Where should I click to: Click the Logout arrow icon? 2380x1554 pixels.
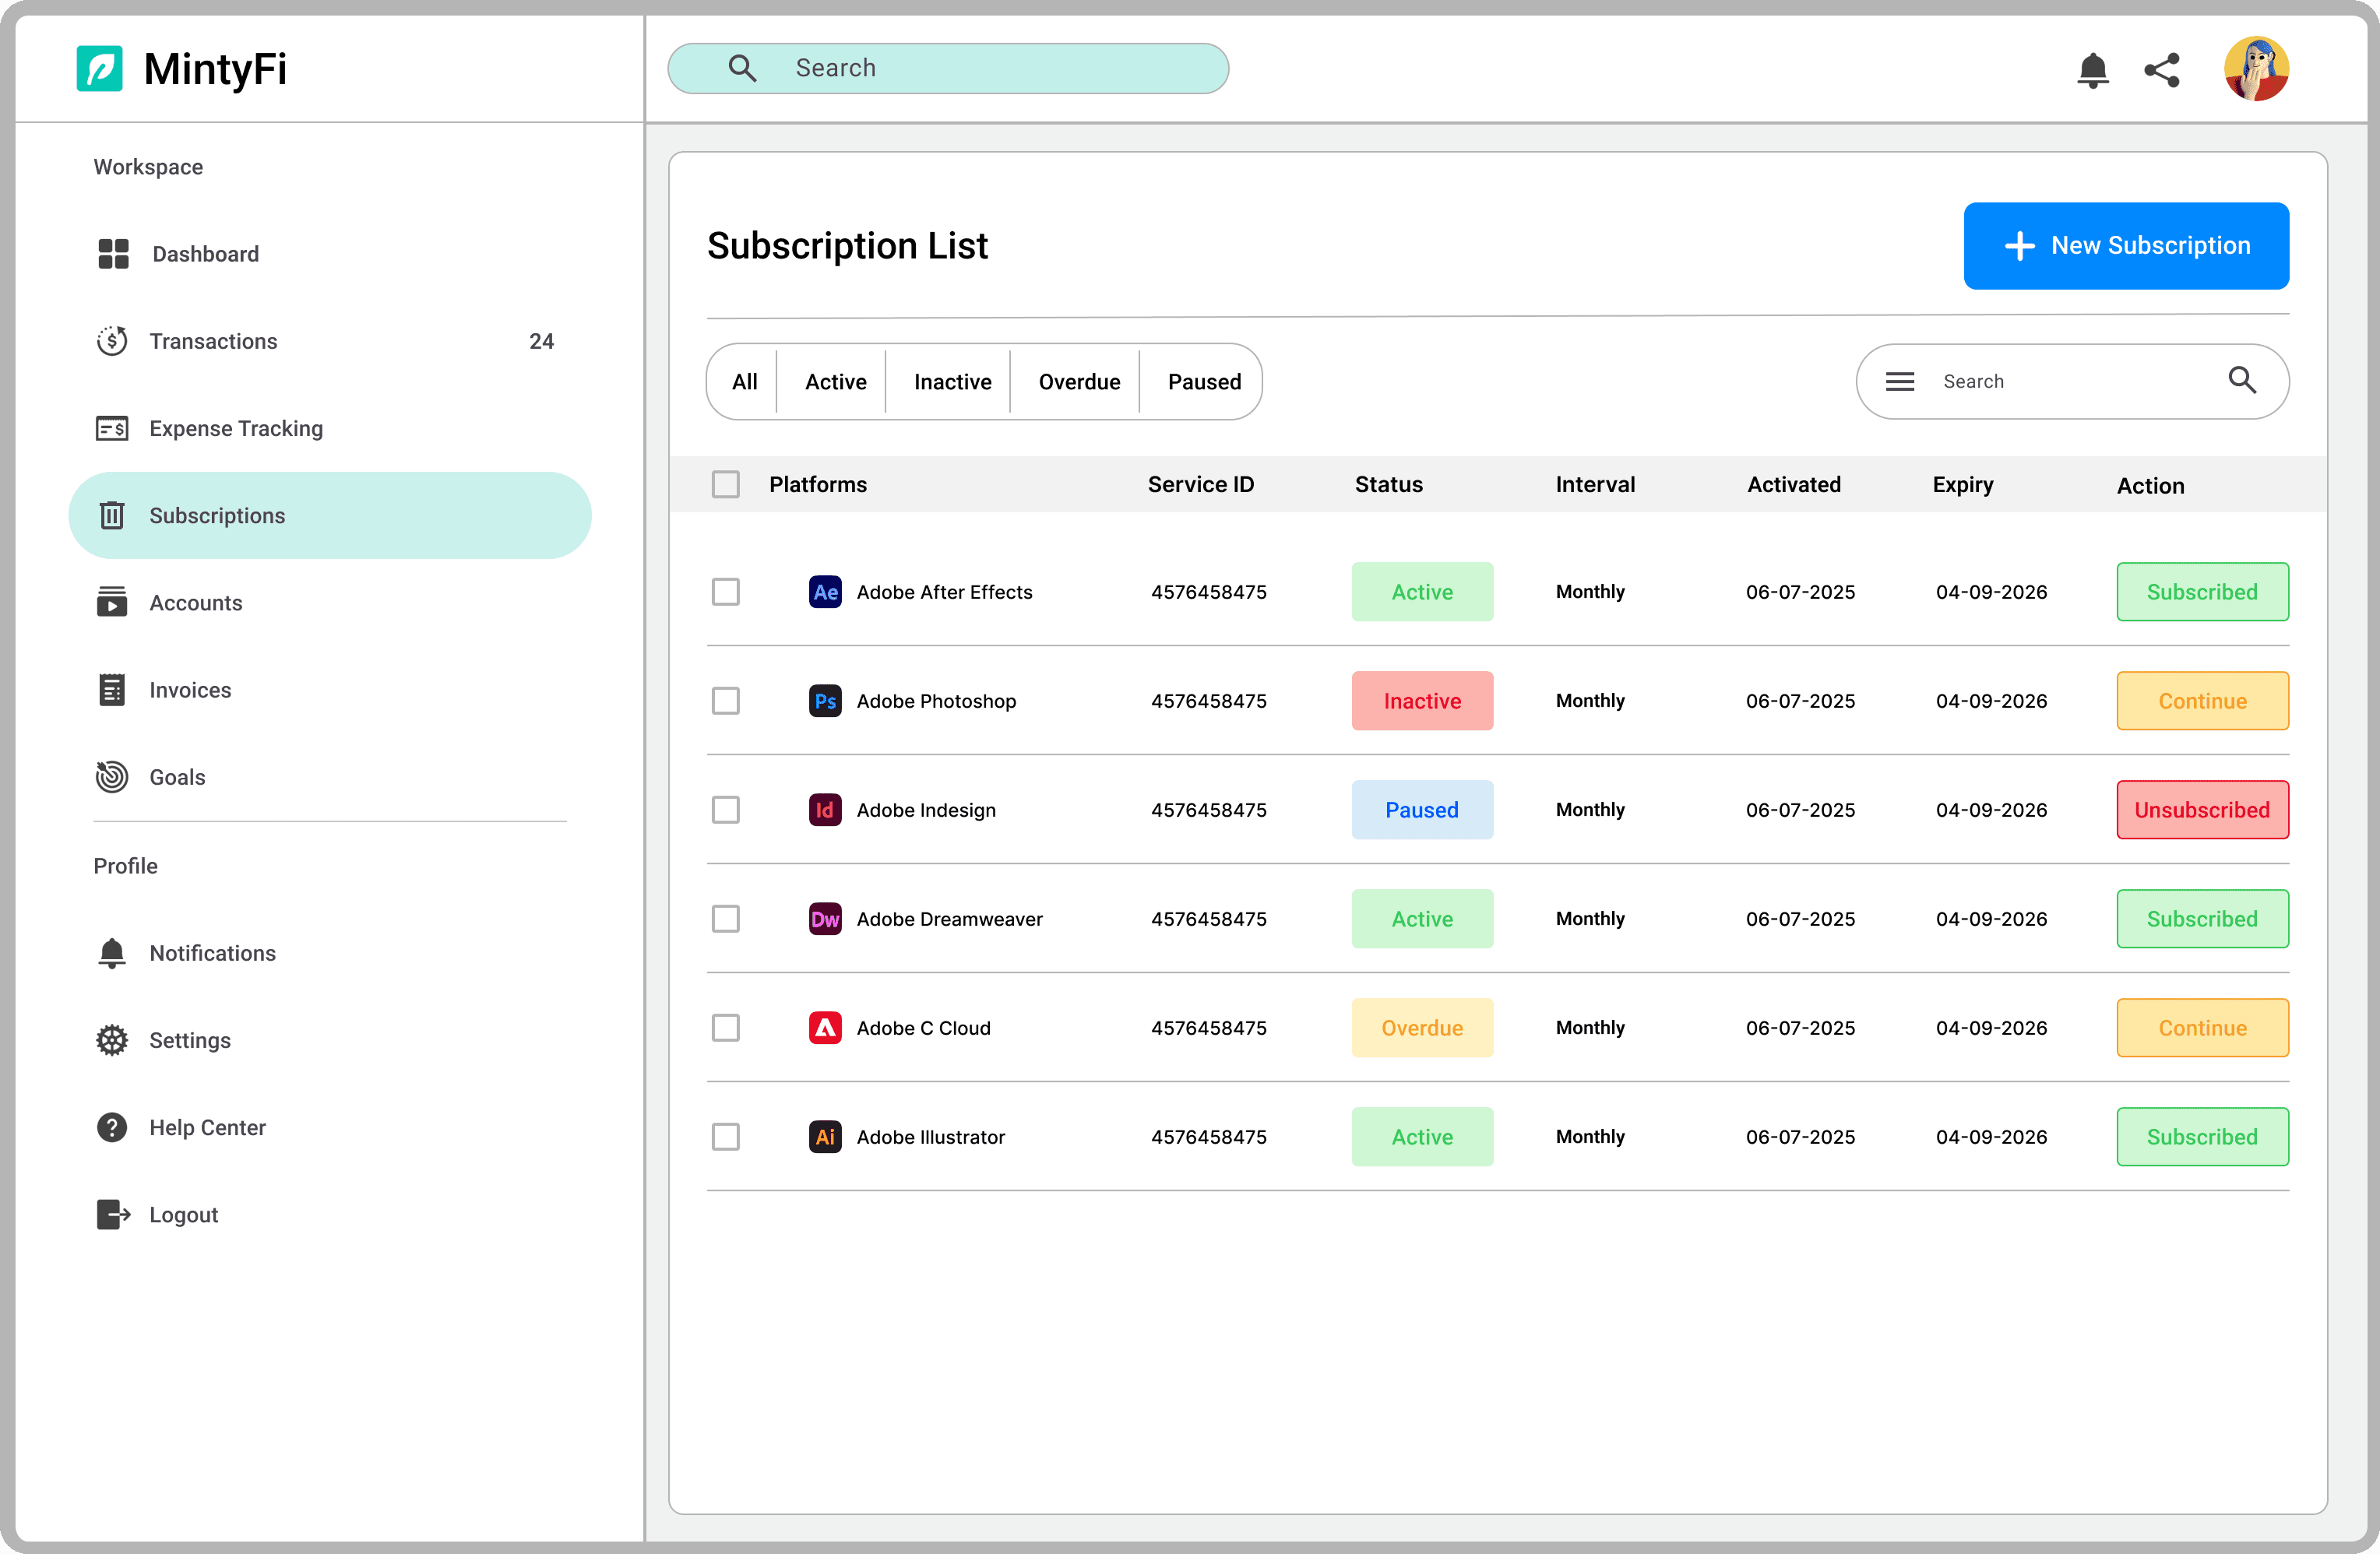[x=114, y=1214]
